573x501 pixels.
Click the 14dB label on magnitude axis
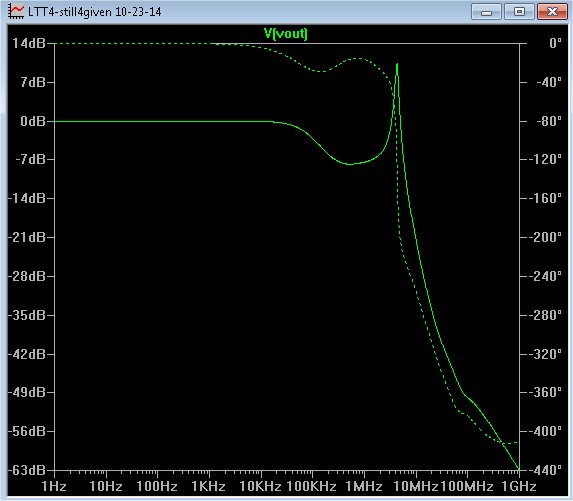tap(29, 43)
